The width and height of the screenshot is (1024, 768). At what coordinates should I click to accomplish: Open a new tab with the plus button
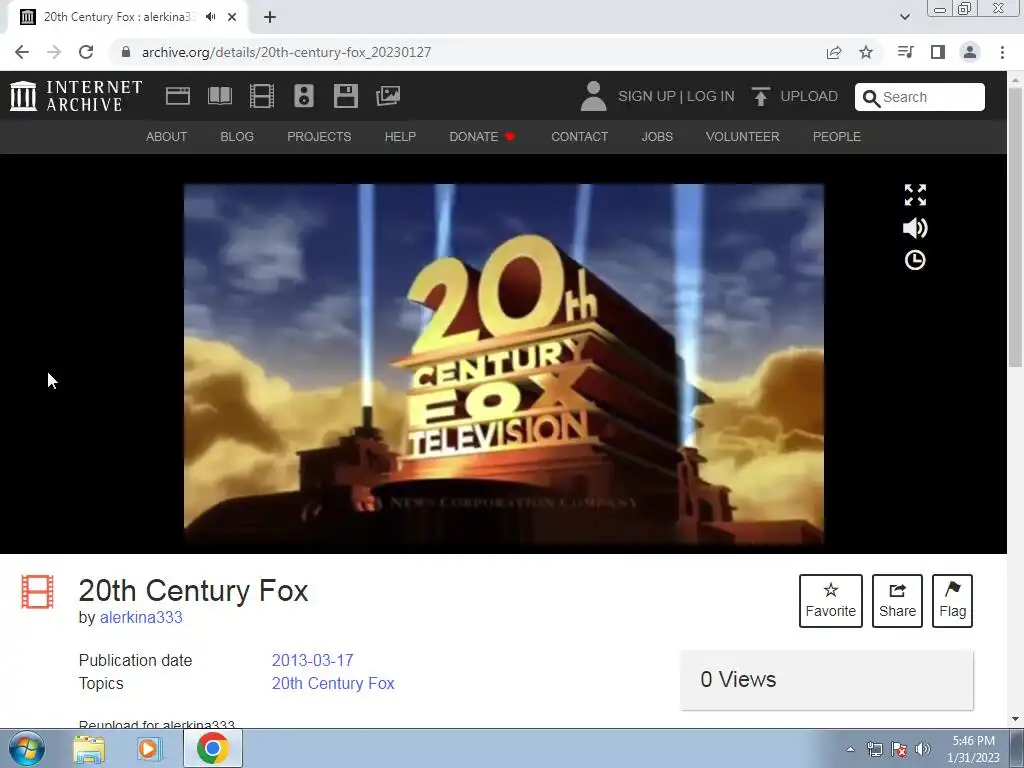(x=270, y=17)
